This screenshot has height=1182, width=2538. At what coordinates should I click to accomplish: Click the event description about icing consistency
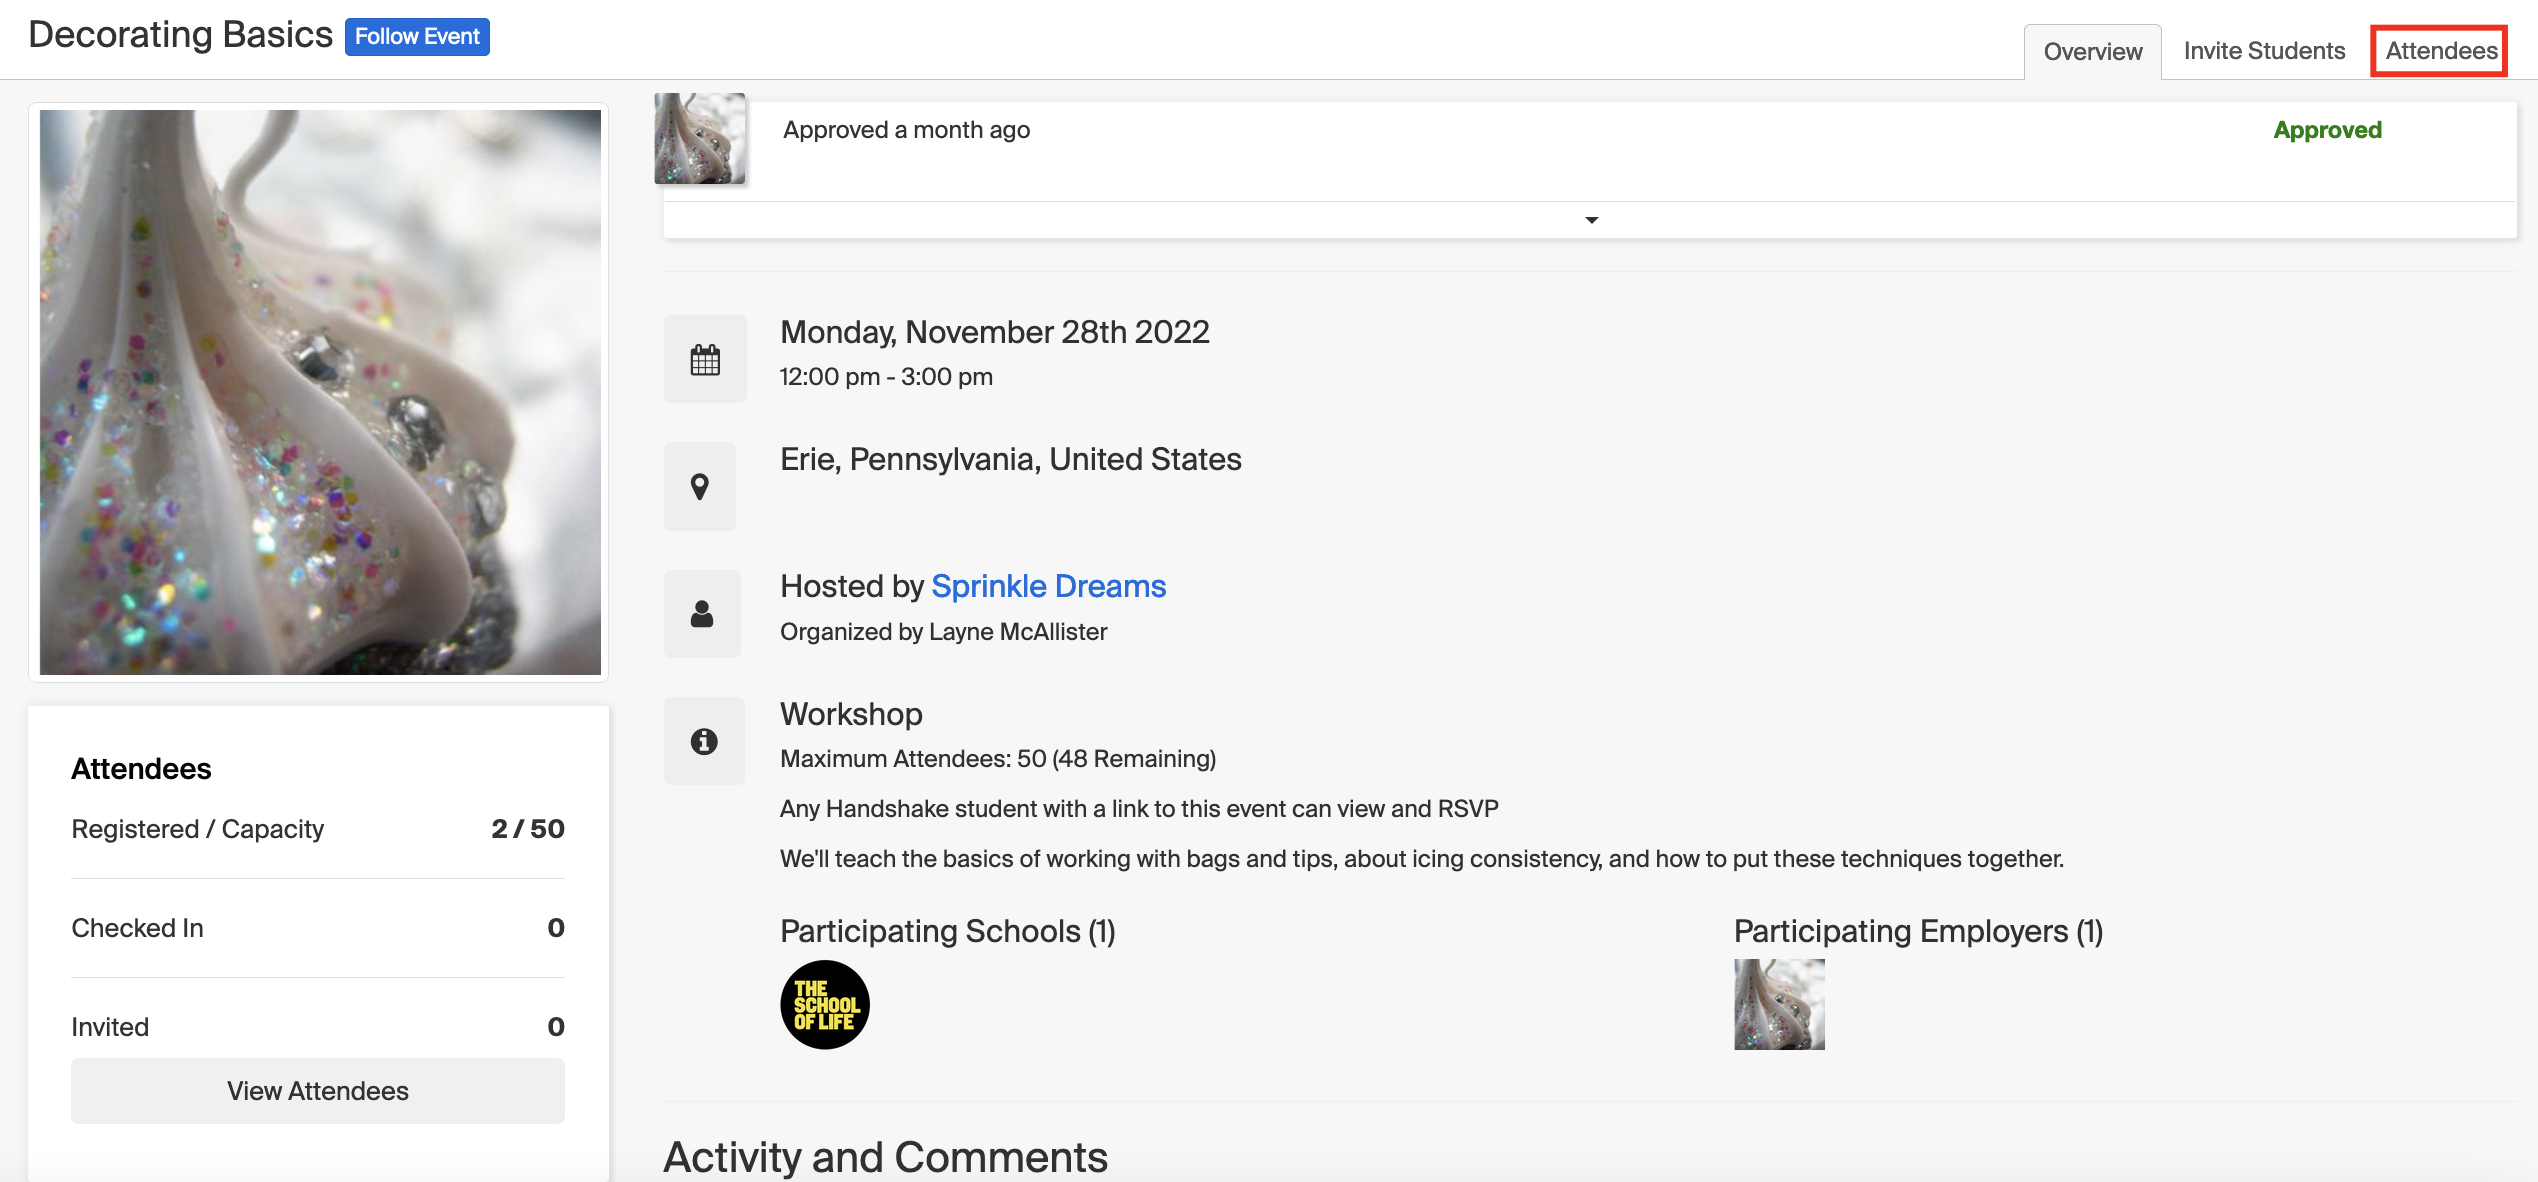(1422, 859)
